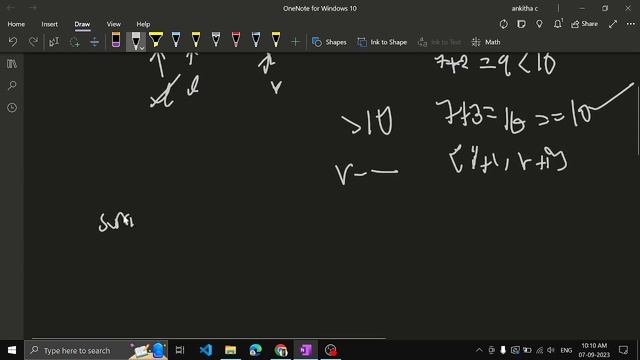640x360 pixels.
Task: Switch to the View tab
Action: [113, 24]
